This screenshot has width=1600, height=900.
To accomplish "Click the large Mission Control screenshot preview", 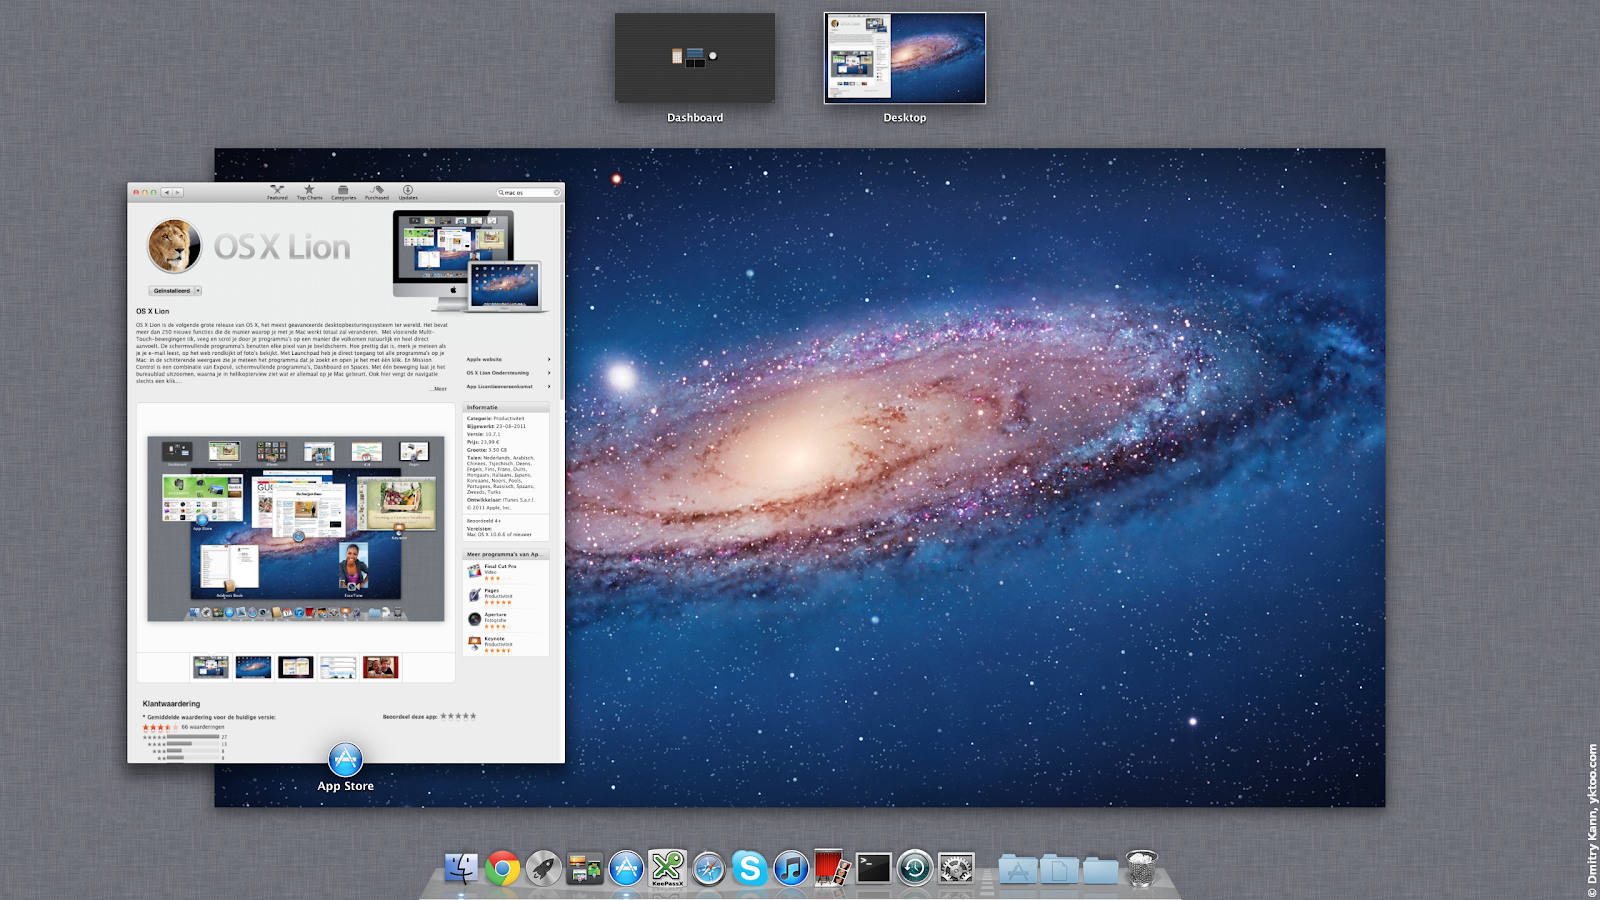I will (x=296, y=528).
